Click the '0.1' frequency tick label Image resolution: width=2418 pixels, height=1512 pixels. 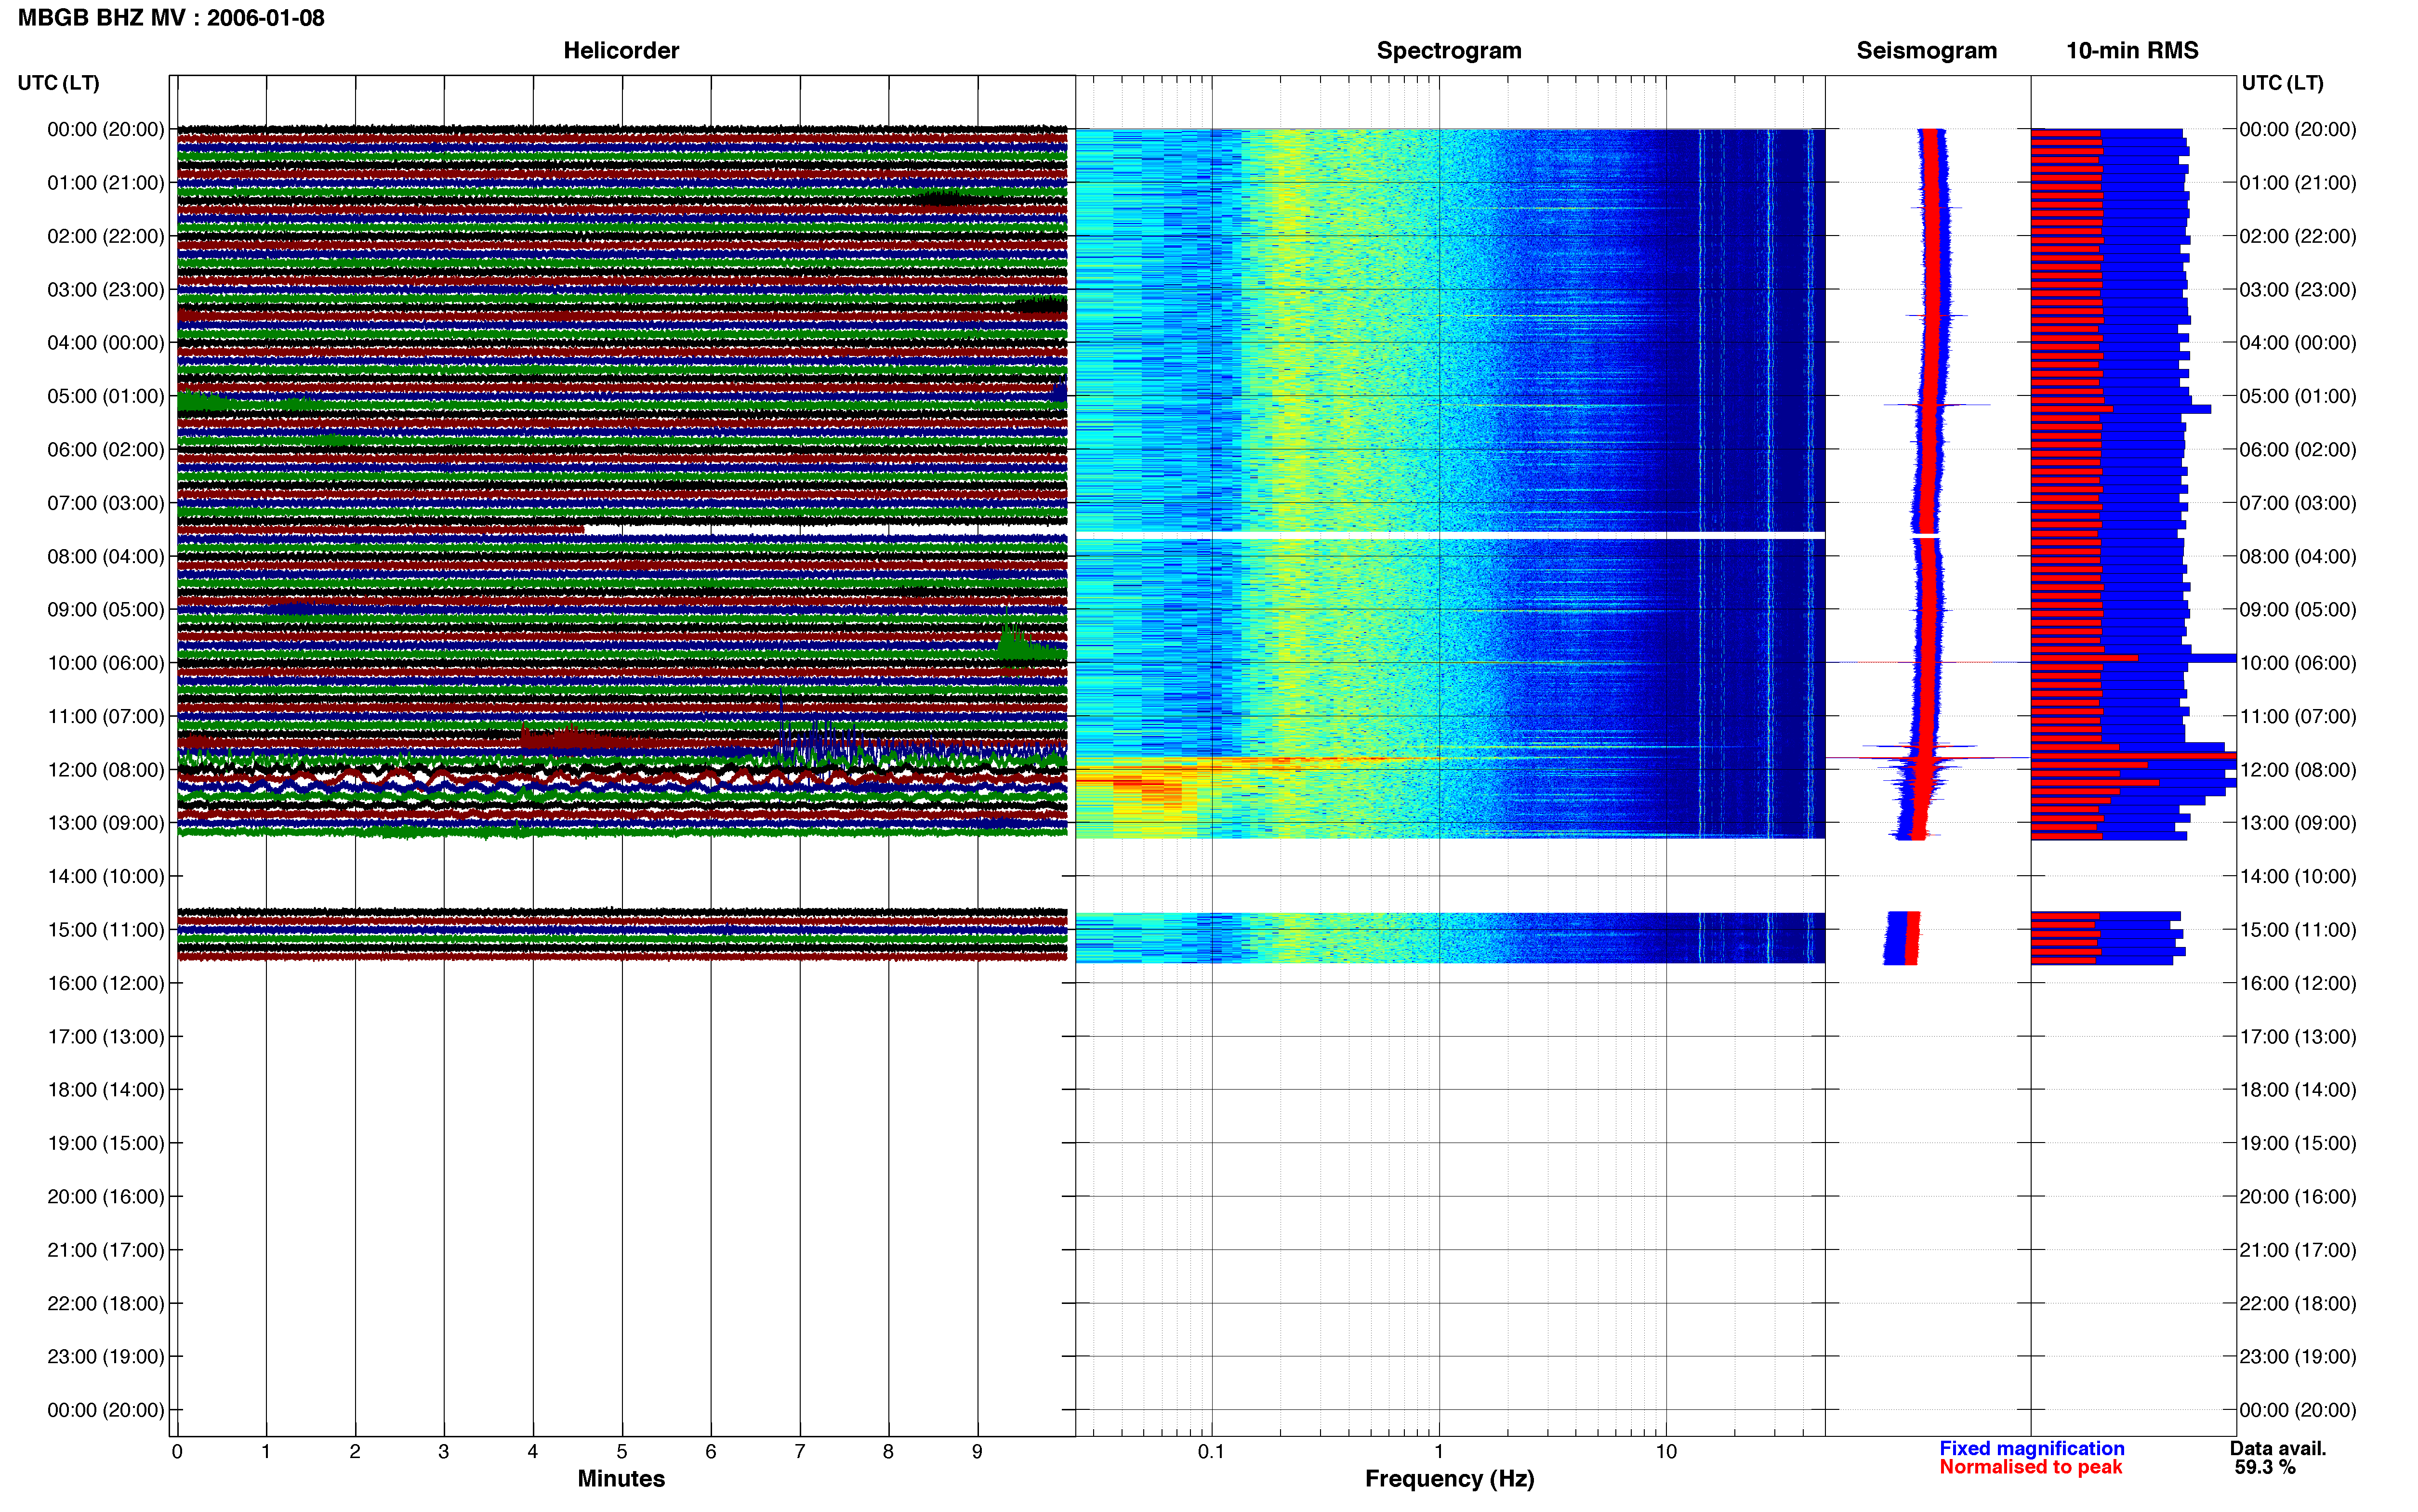(x=1211, y=1452)
